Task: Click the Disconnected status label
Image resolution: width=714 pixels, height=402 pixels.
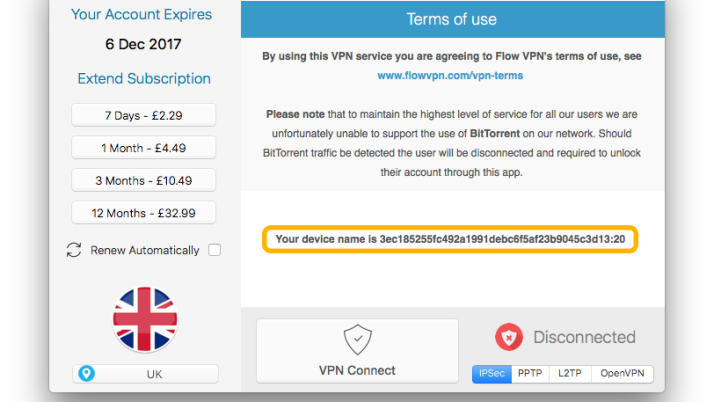Action: pos(584,337)
